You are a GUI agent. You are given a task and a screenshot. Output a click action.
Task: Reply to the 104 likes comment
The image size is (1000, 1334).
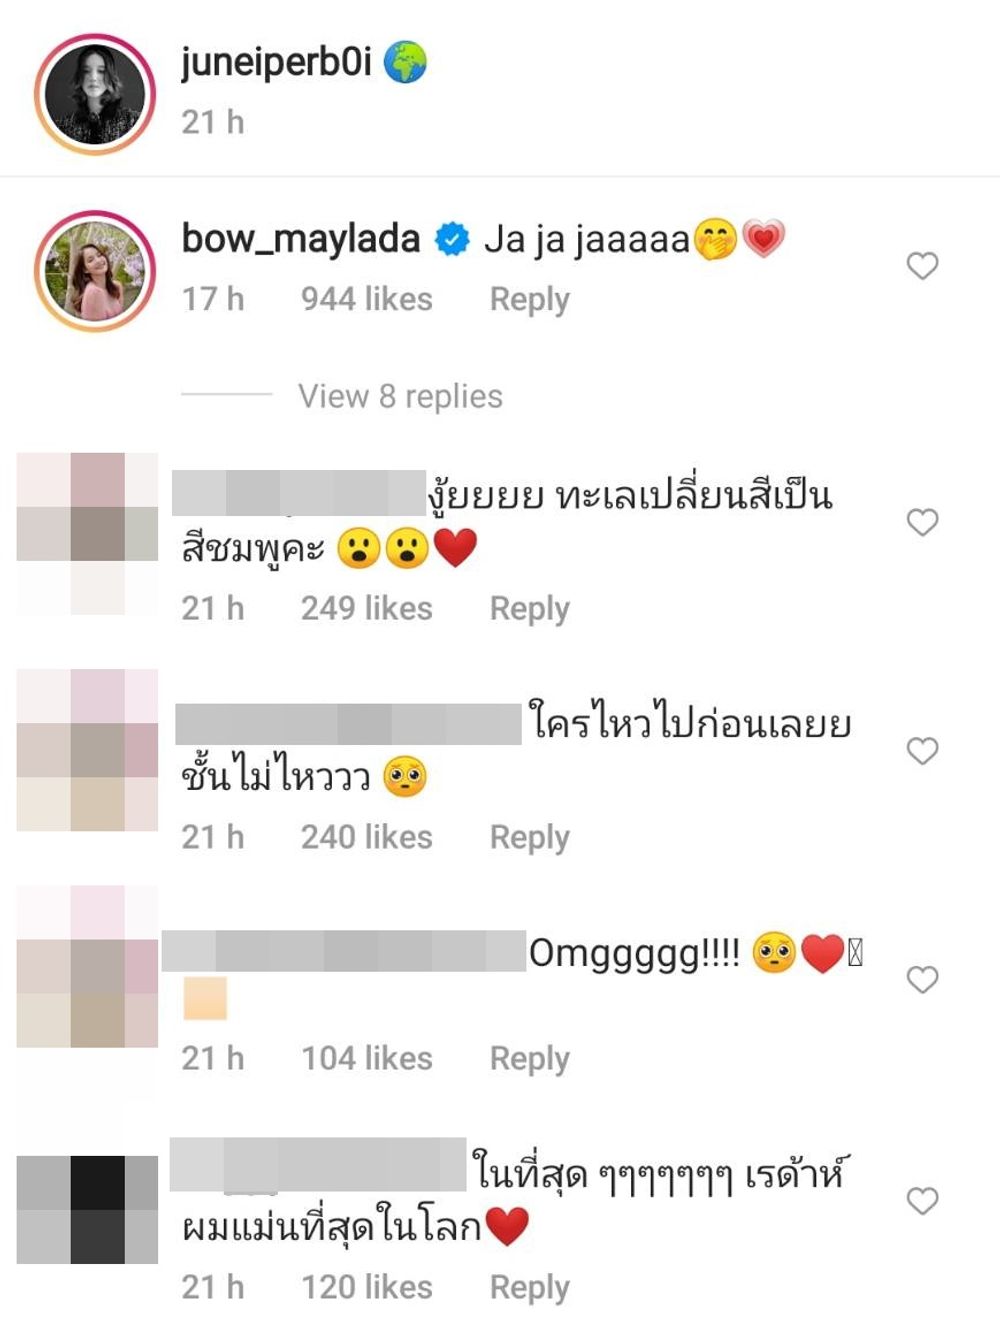tap(529, 1058)
